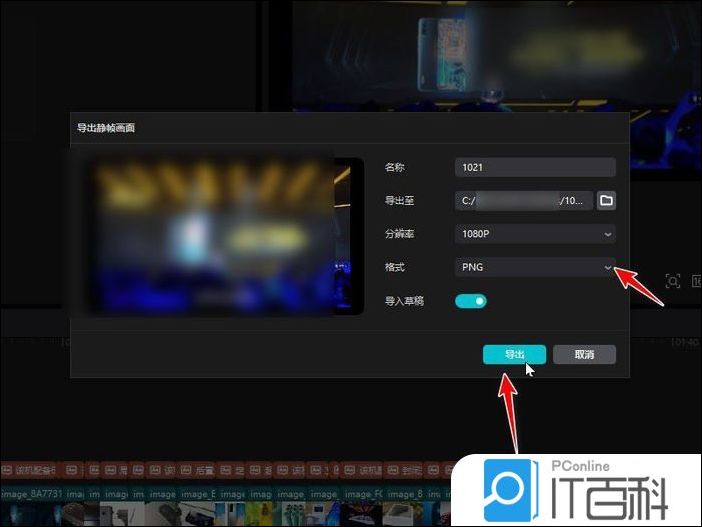Click the 导出至 export path field

tap(524, 200)
